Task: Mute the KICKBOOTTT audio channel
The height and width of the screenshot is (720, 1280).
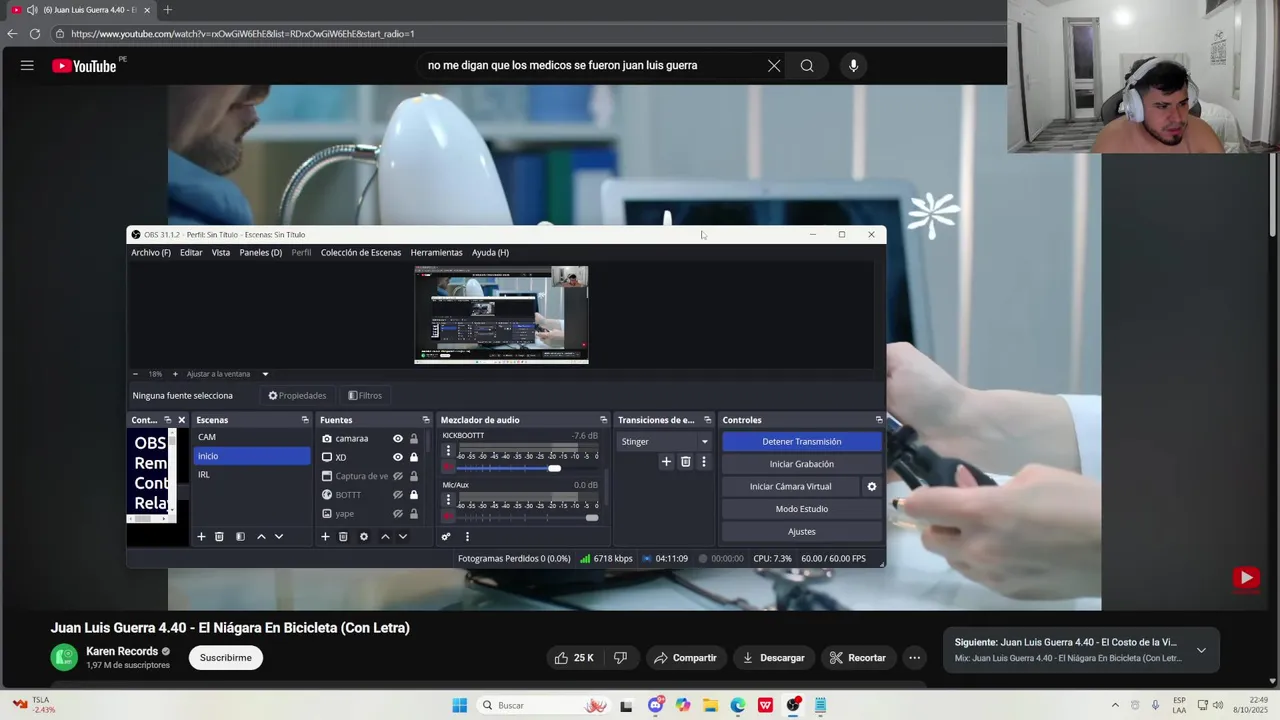Action: pyautogui.click(x=448, y=468)
